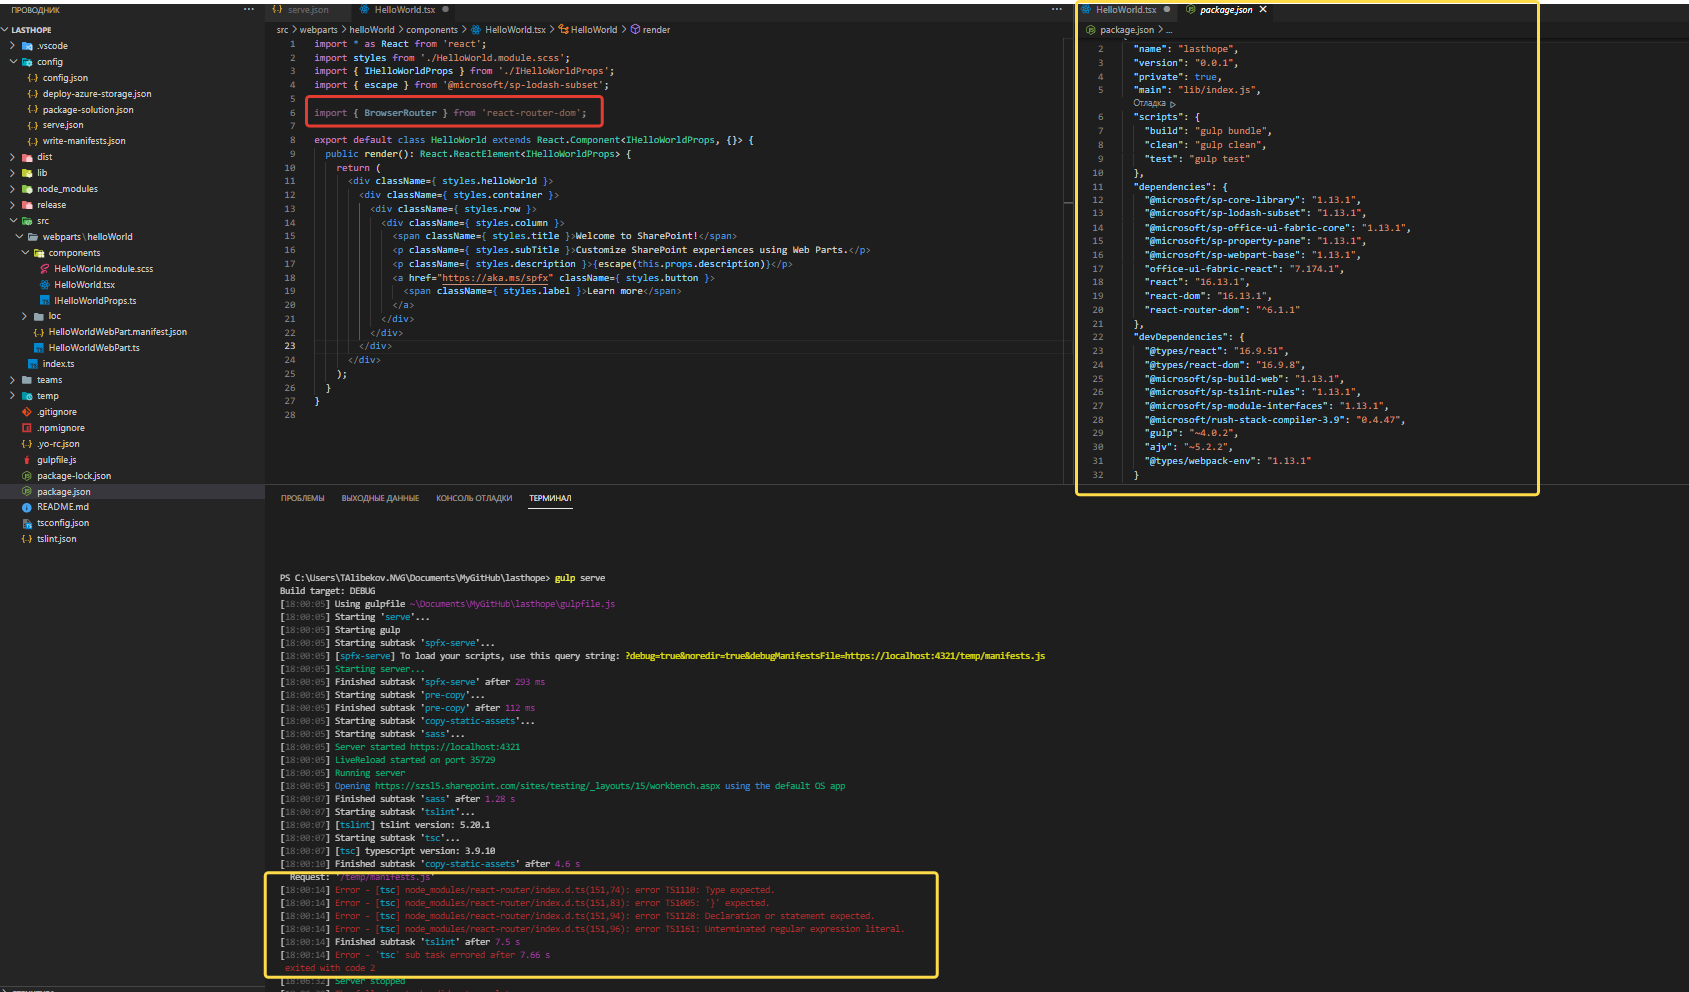Expand the loc folder chevron

coord(25,316)
